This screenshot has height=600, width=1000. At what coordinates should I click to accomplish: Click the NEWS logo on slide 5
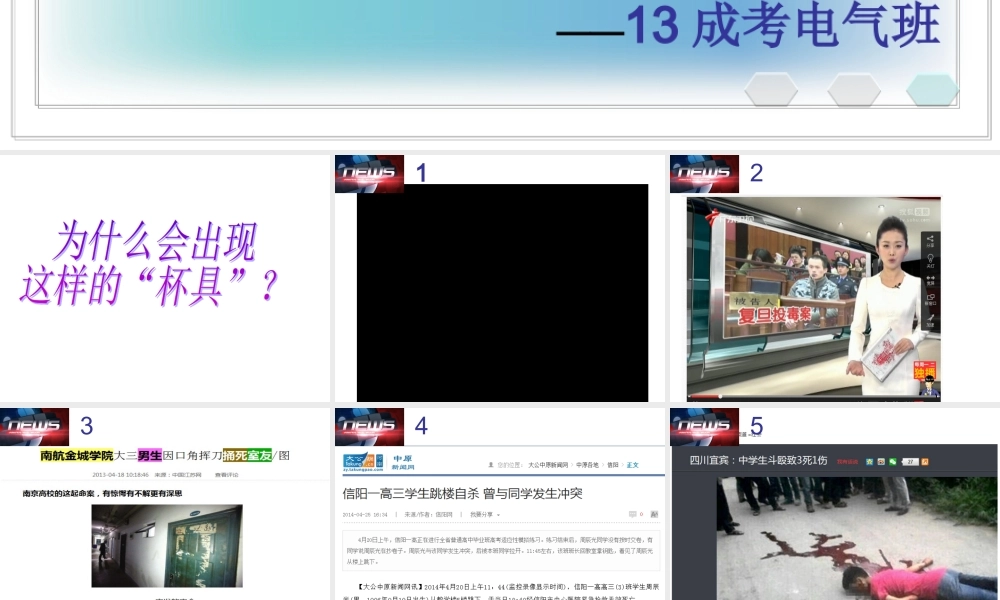click(x=704, y=427)
